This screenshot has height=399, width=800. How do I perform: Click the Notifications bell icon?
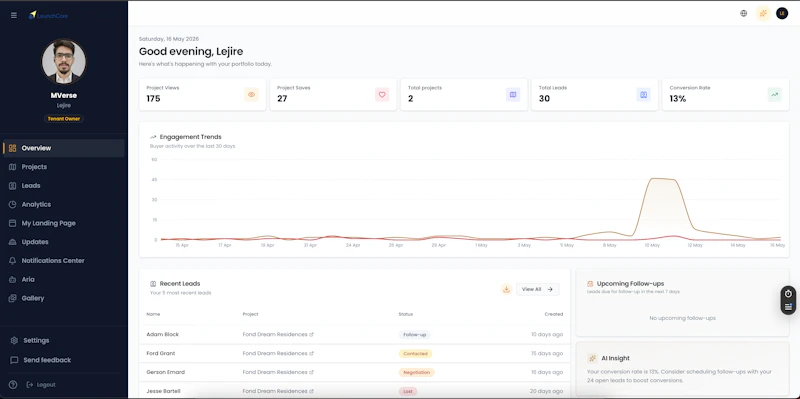tap(12, 260)
